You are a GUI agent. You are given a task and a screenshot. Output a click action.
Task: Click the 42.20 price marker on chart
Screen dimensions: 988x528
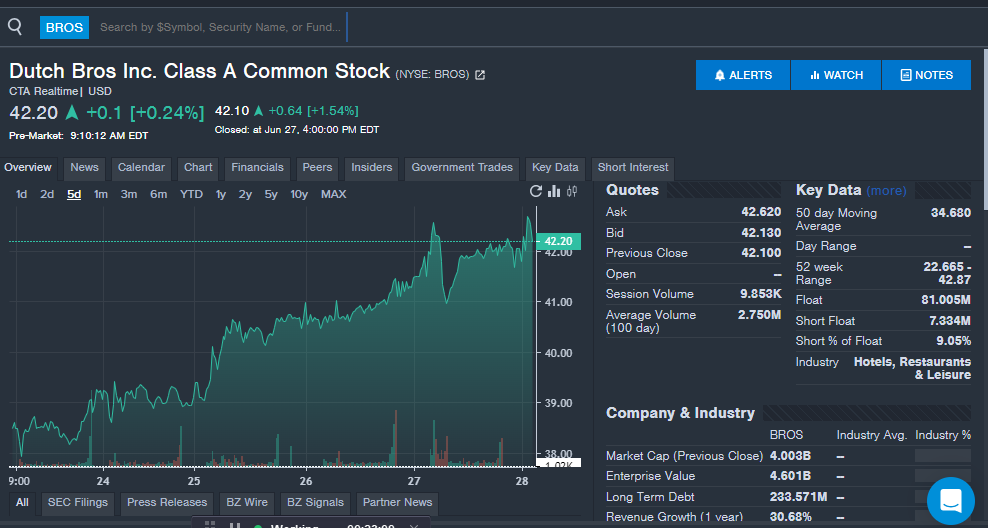tap(558, 241)
